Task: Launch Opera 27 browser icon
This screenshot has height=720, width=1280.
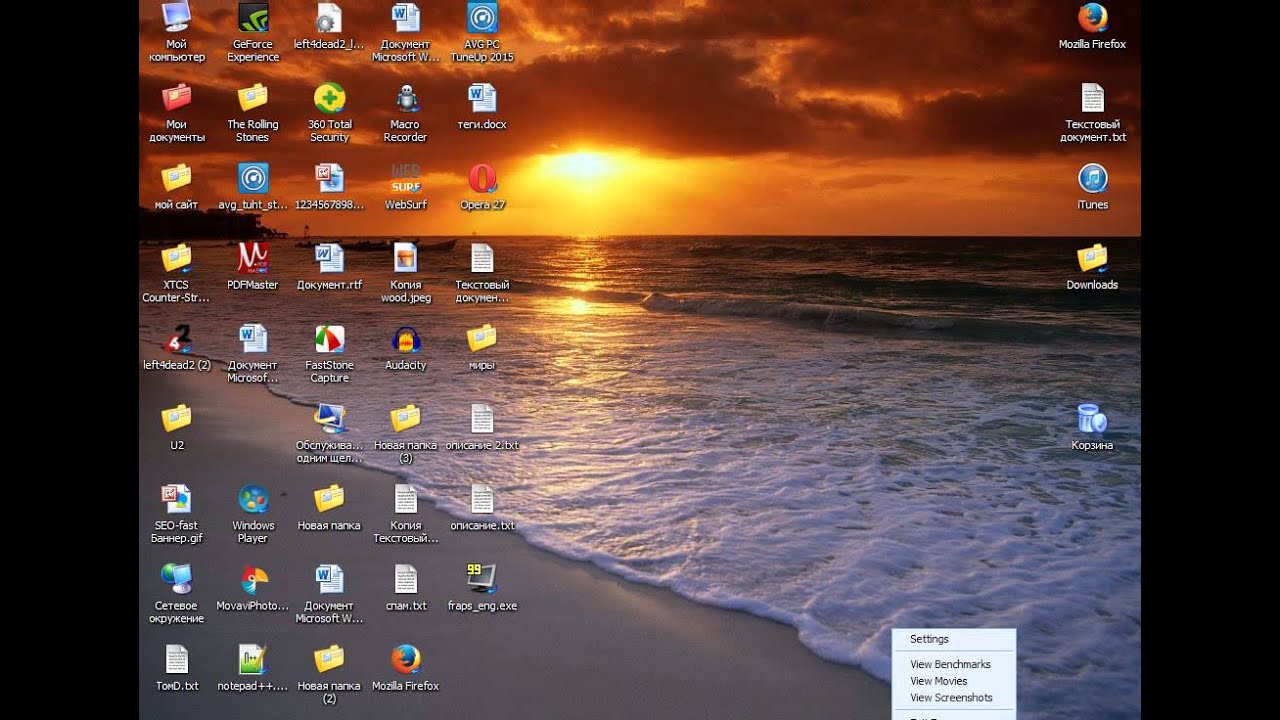Action: click(x=482, y=187)
